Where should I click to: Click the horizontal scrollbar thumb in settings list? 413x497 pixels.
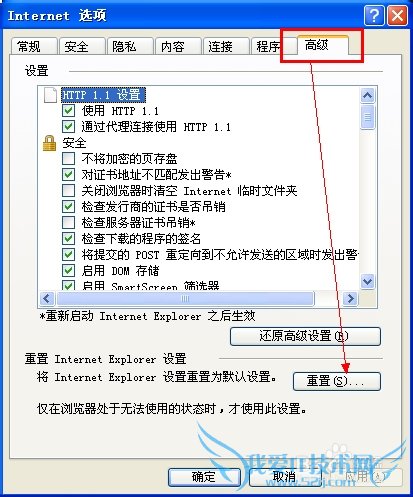click(x=185, y=298)
